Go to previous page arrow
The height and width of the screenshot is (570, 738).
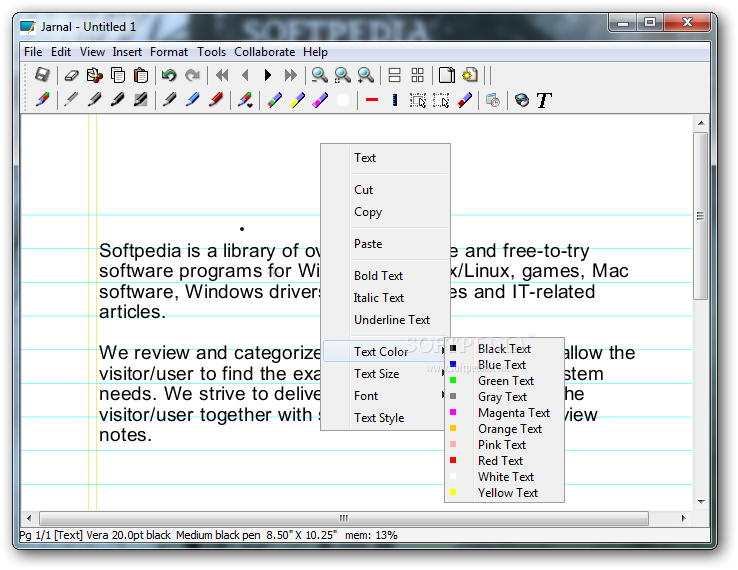click(245, 75)
